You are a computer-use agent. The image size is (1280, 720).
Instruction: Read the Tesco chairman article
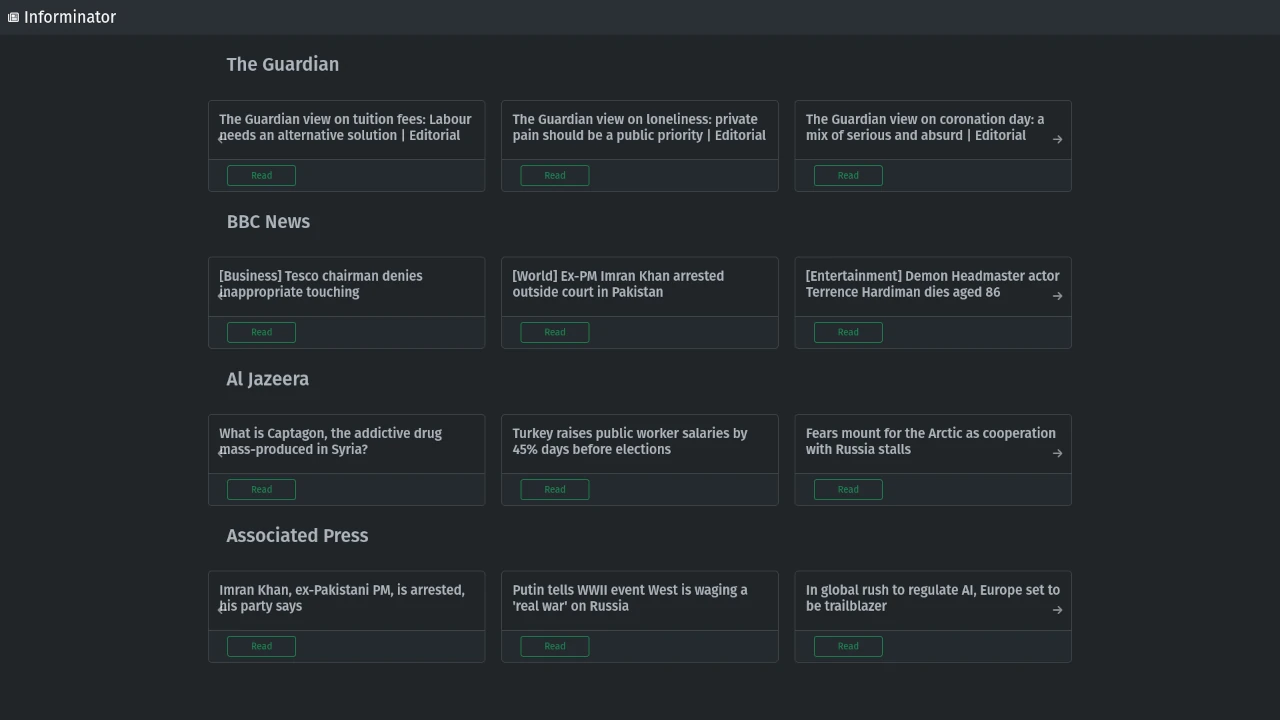coord(261,332)
